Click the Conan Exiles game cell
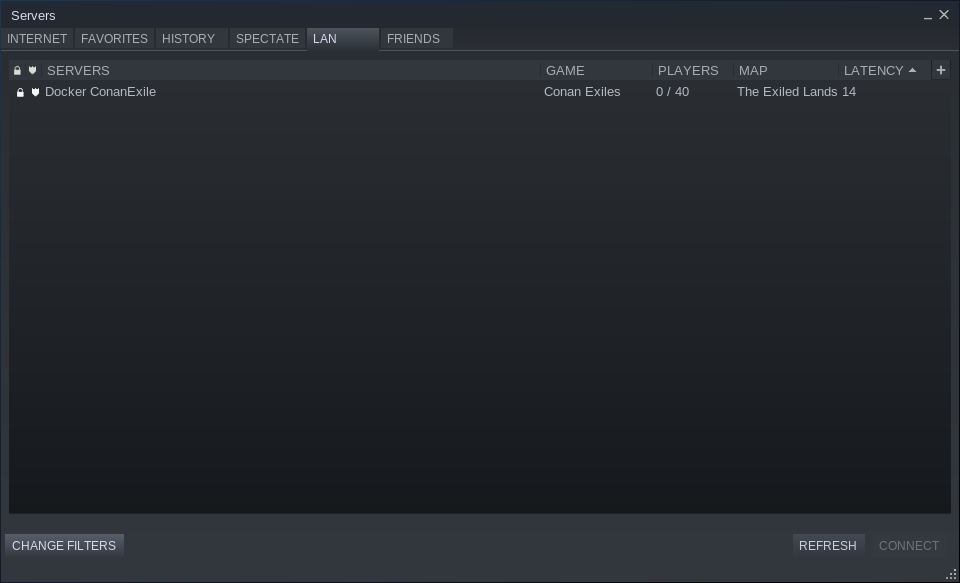960x583 pixels. (582, 92)
